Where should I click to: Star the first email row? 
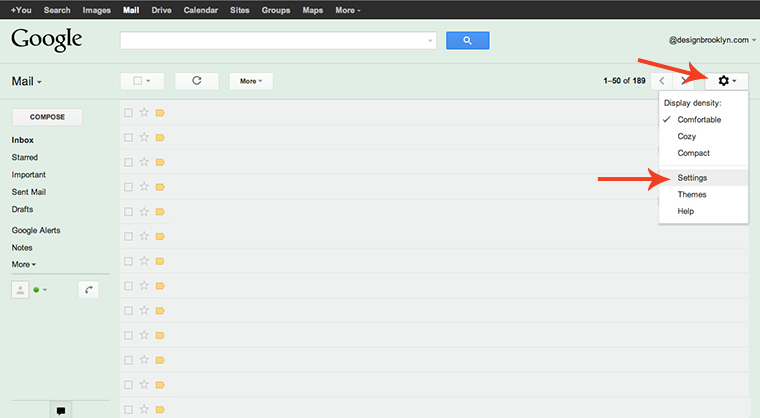pyautogui.click(x=144, y=113)
